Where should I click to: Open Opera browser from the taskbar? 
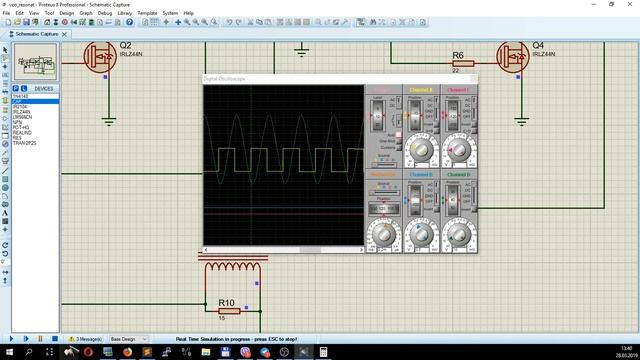click(88, 352)
